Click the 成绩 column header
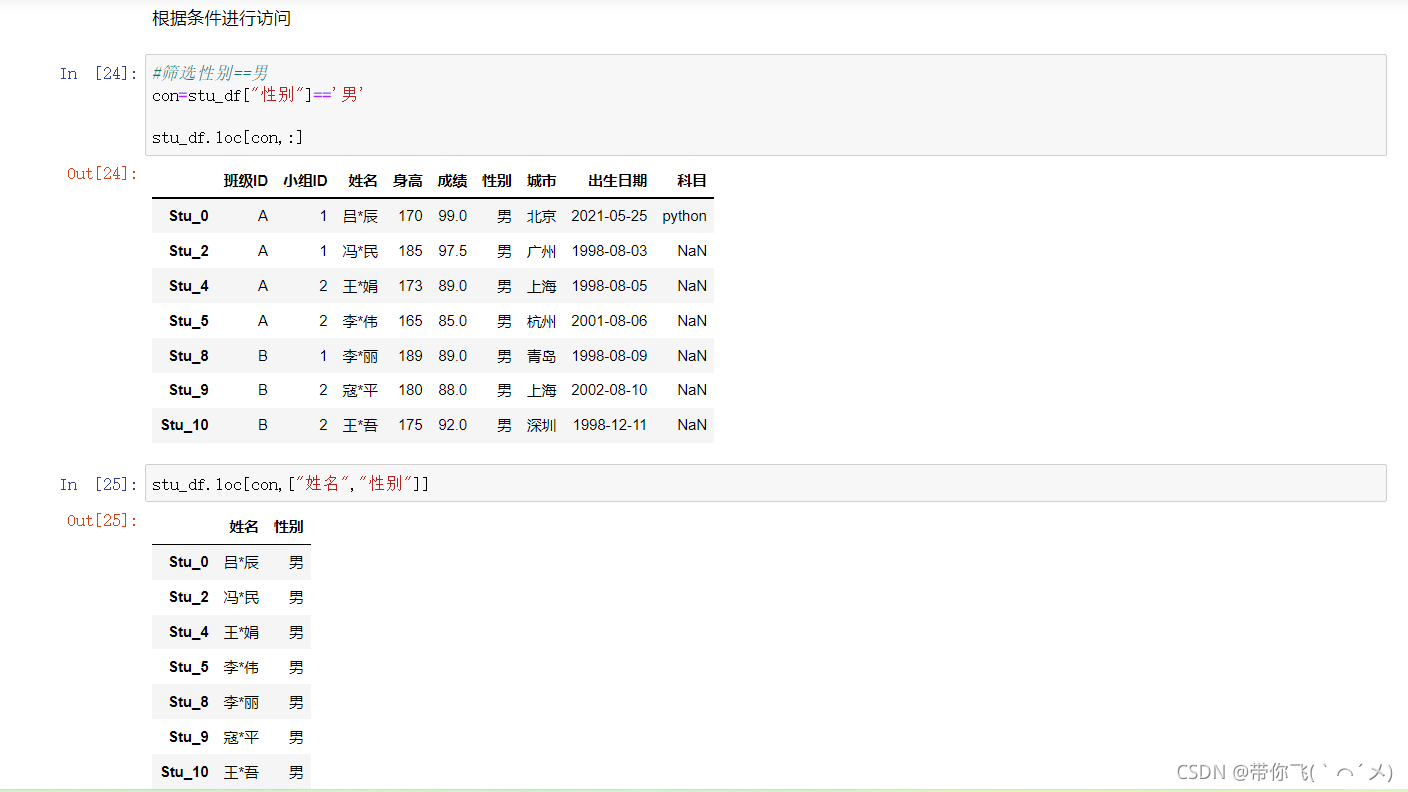 point(452,181)
